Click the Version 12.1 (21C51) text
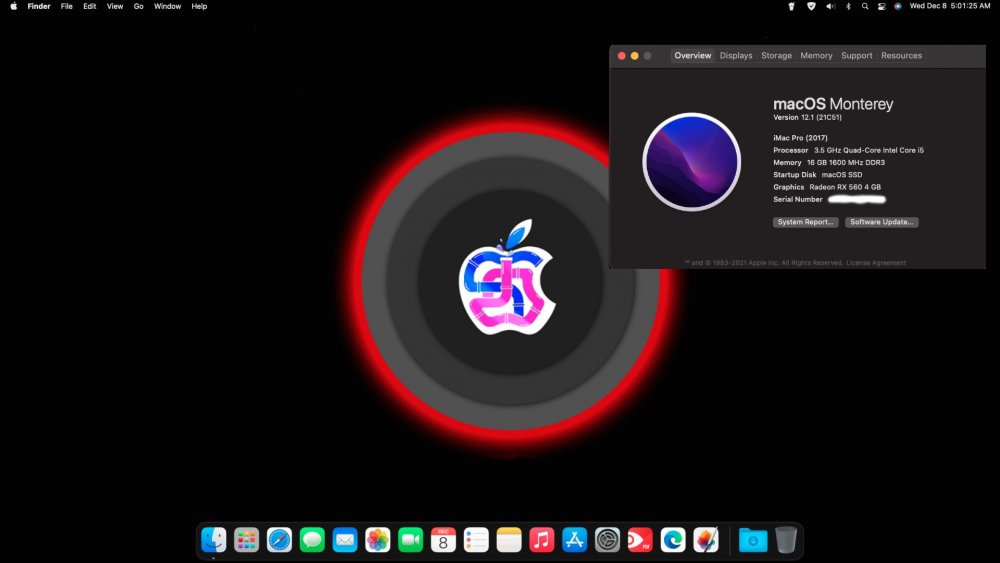1000x563 pixels. 807,117
